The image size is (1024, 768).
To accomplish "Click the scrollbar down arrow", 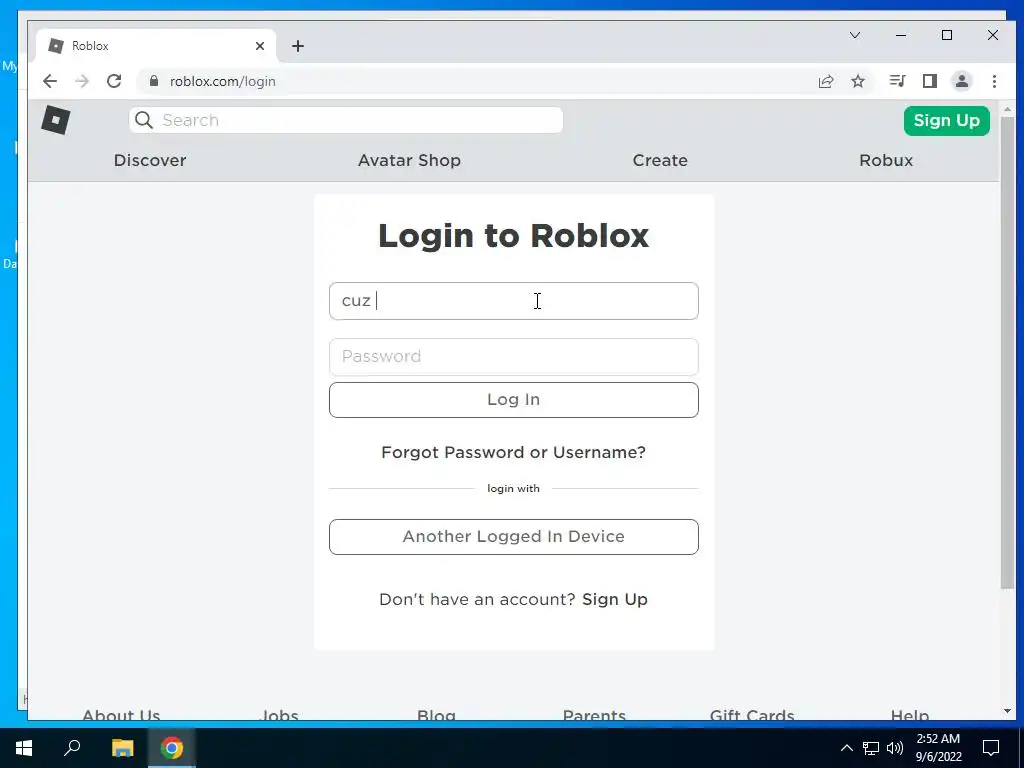I will 1007,711.
